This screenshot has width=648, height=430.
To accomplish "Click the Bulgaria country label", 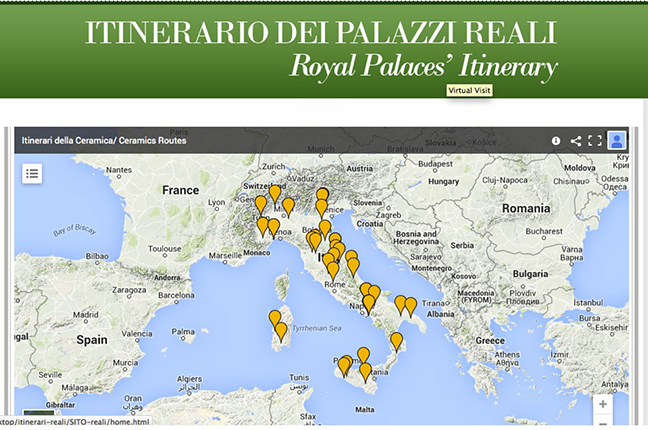I will point(530,274).
